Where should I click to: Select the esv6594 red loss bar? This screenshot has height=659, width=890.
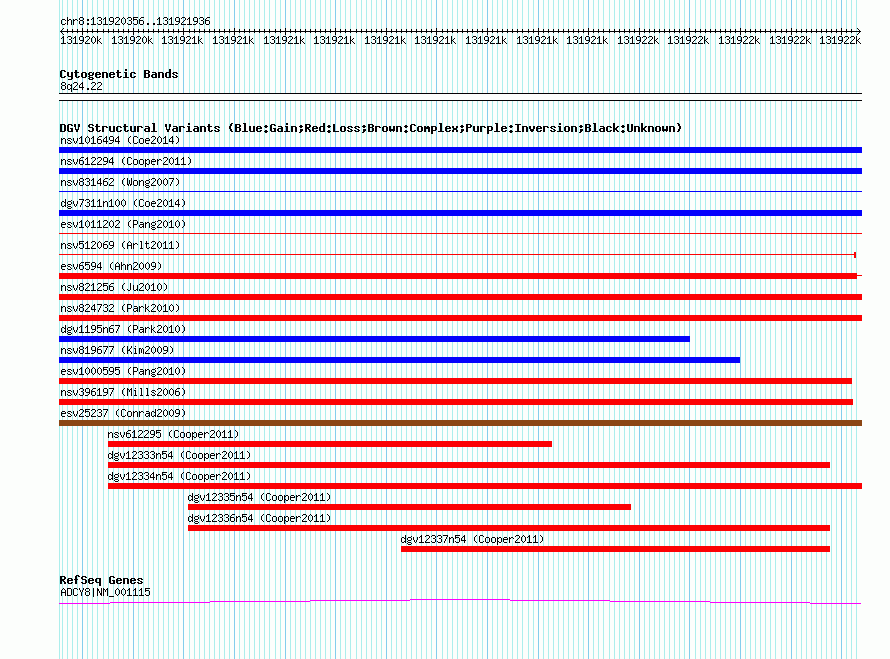pyautogui.click(x=458, y=276)
